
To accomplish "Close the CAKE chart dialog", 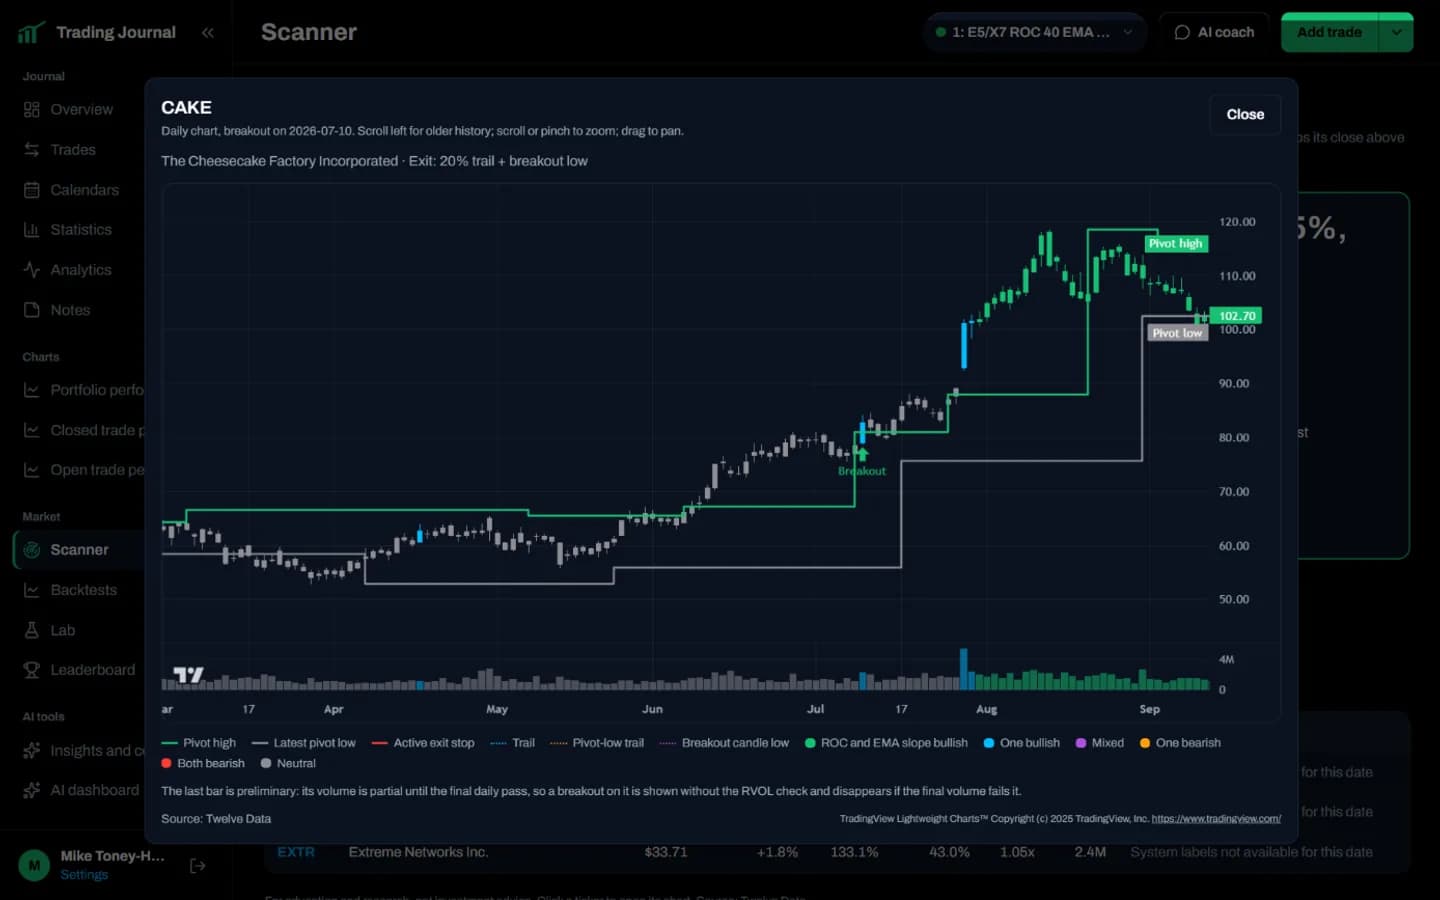I will 1245,114.
